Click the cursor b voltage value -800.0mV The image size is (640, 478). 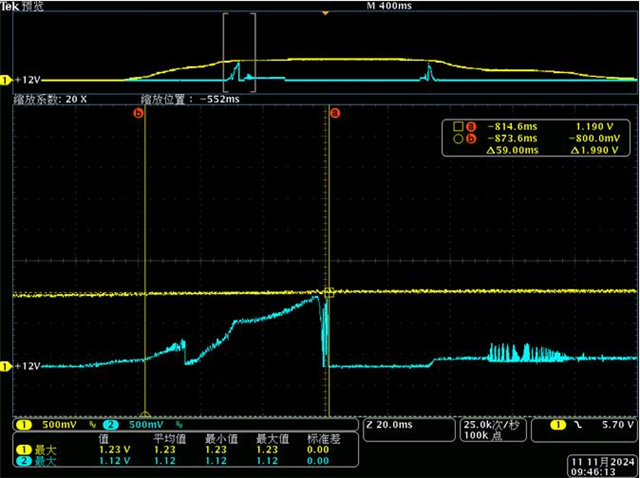[594, 138]
